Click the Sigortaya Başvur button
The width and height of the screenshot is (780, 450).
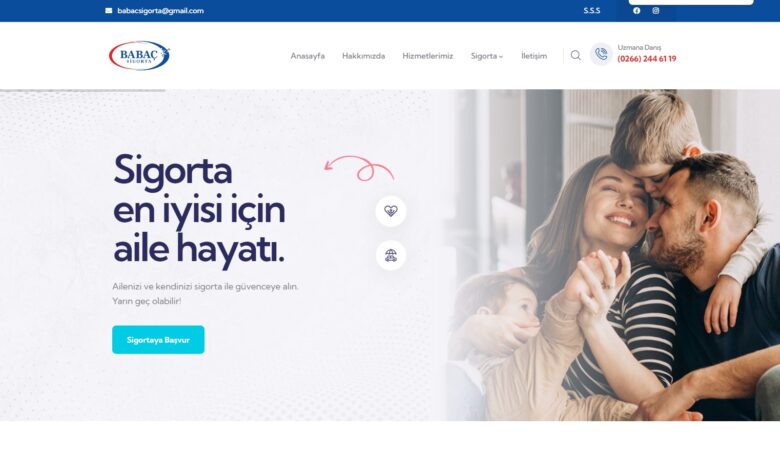158,340
